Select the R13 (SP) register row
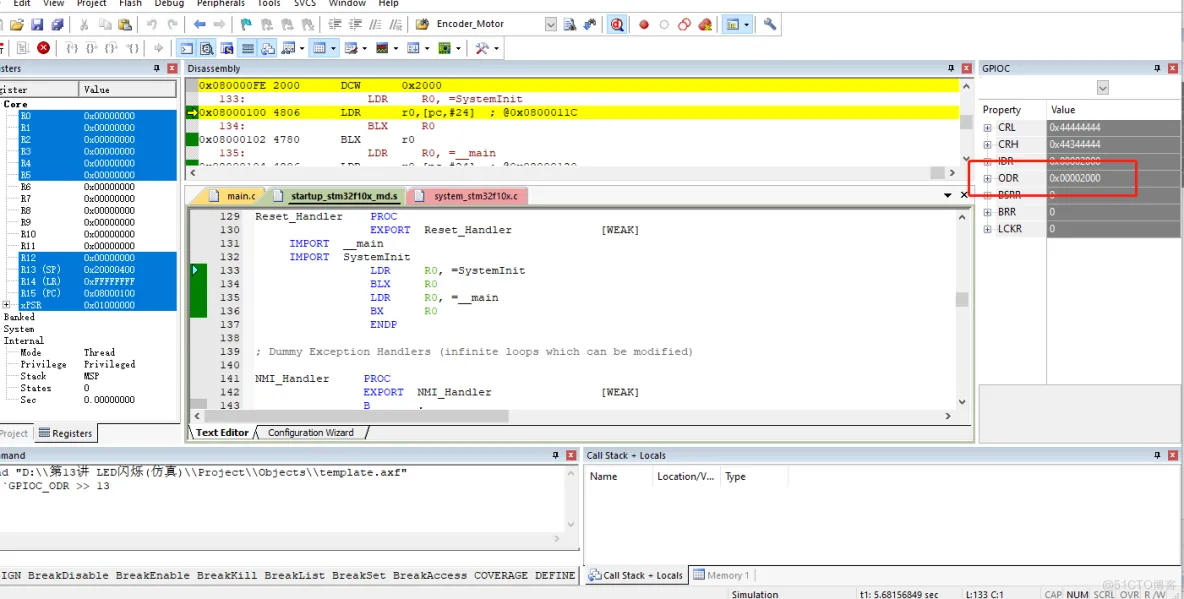1184x599 pixels. click(96, 270)
